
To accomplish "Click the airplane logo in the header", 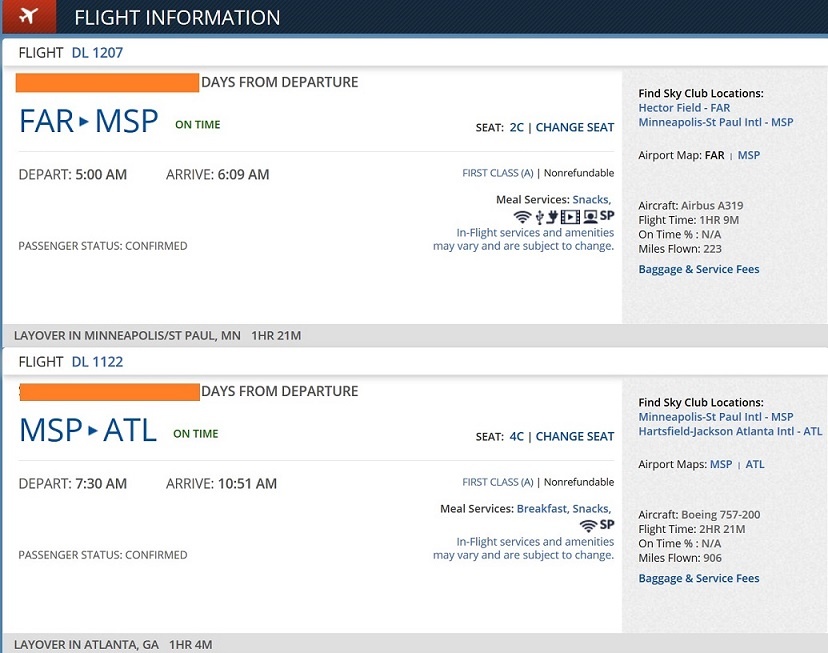I will (28, 17).
